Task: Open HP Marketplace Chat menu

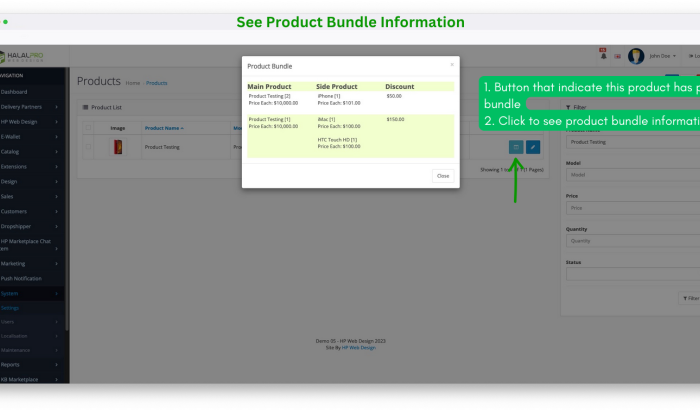Action: coord(31,245)
